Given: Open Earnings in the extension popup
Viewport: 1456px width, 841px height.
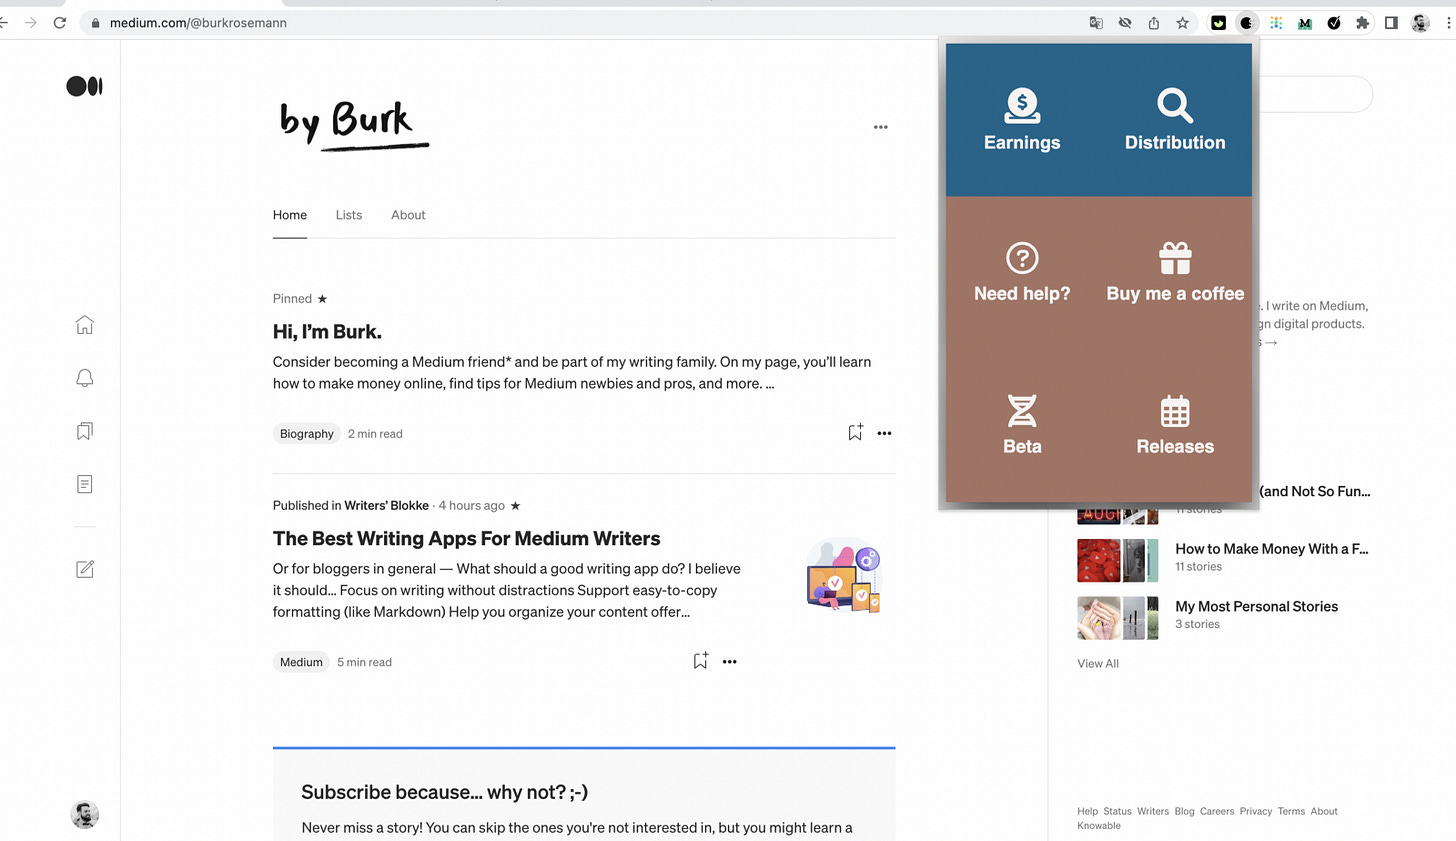Looking at the screenshot, I should tap(1022, 120).
